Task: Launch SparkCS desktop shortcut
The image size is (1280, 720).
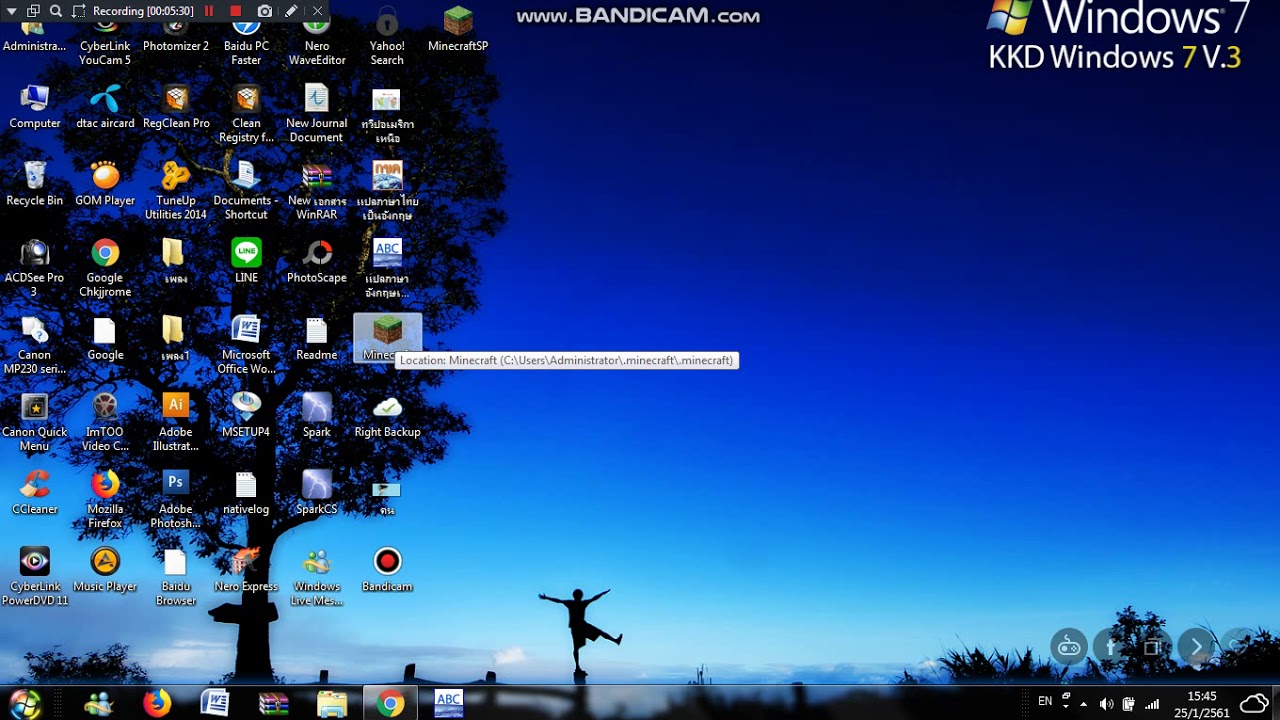Action: [x=317, y=493]
